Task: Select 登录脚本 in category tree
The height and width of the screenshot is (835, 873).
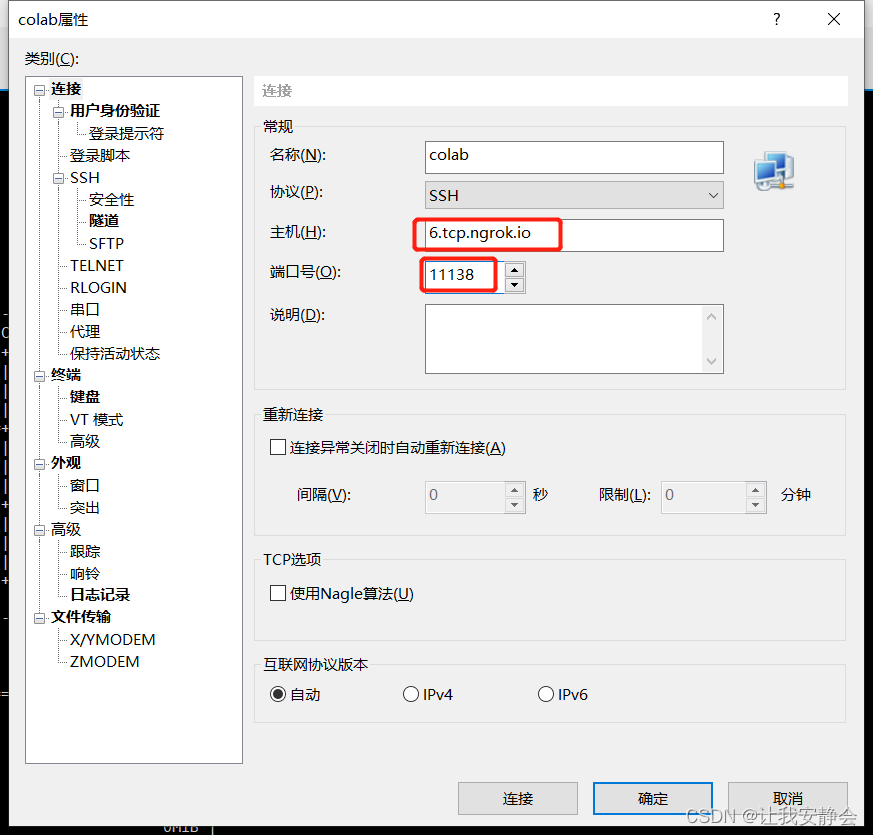Action: 100,155
